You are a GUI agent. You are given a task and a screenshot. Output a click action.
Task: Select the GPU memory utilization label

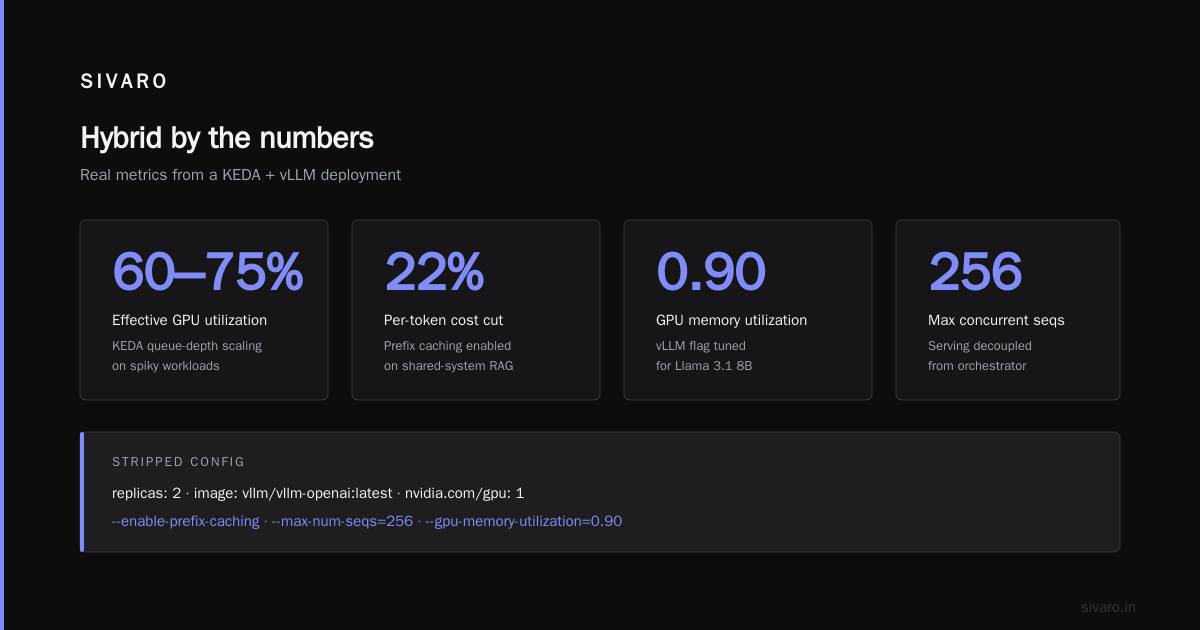731,321
